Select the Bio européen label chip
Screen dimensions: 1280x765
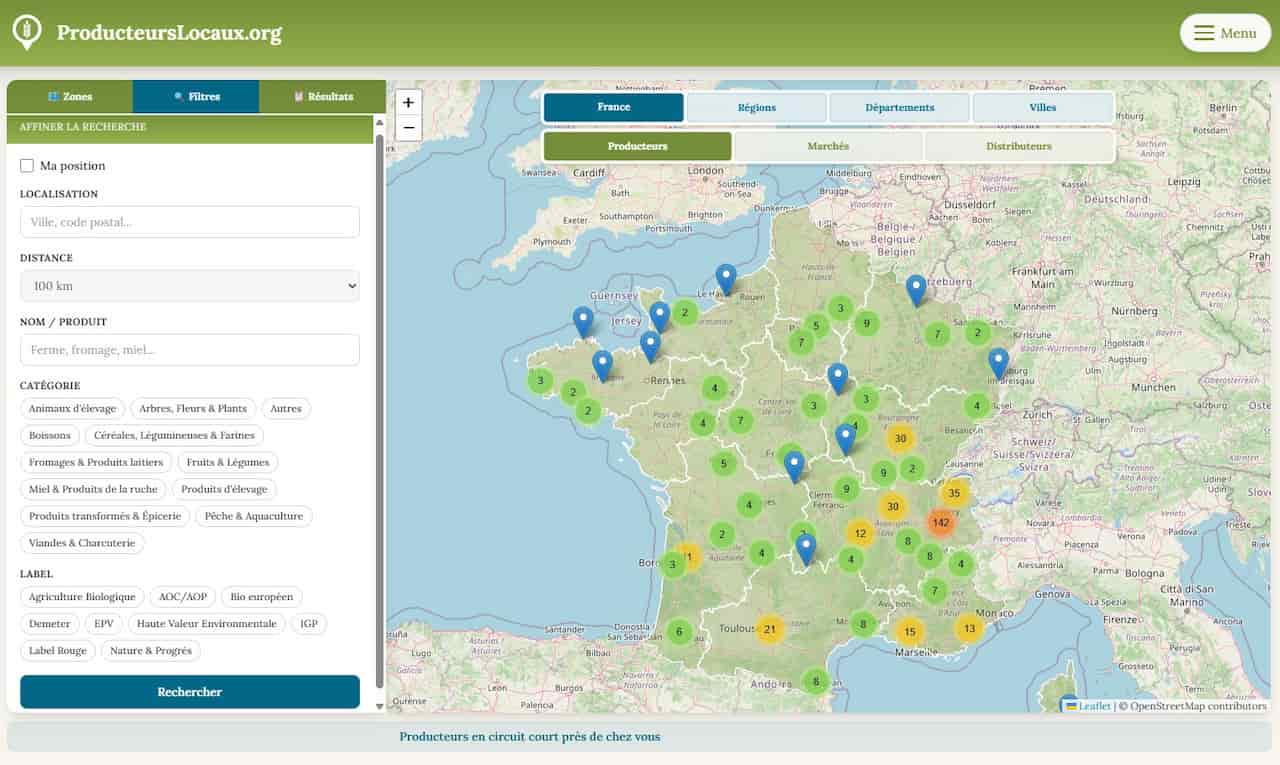[262, 596]
